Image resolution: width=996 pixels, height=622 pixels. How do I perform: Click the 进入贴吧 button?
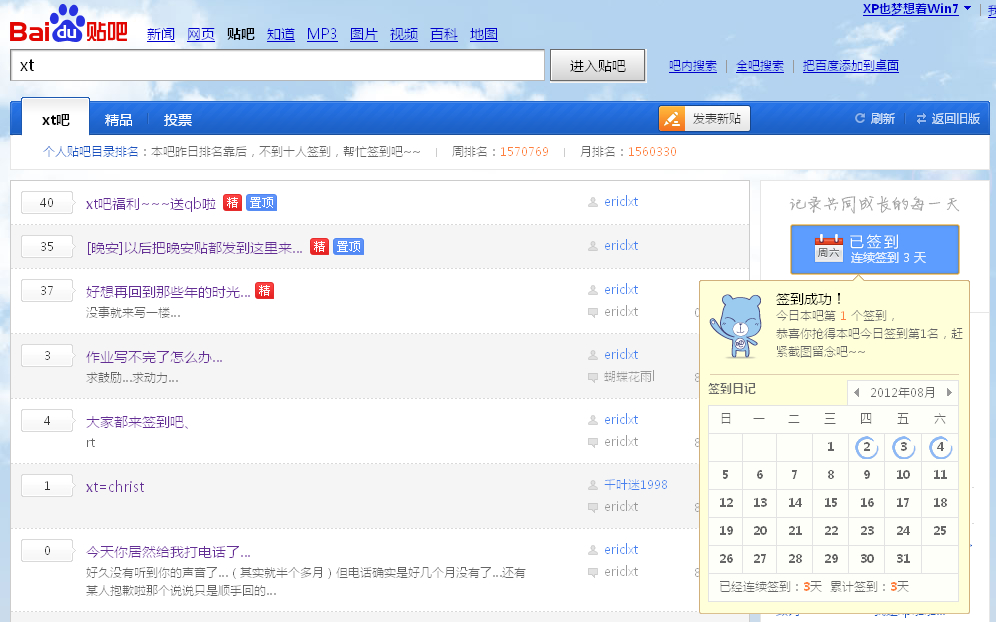(598, 65)
